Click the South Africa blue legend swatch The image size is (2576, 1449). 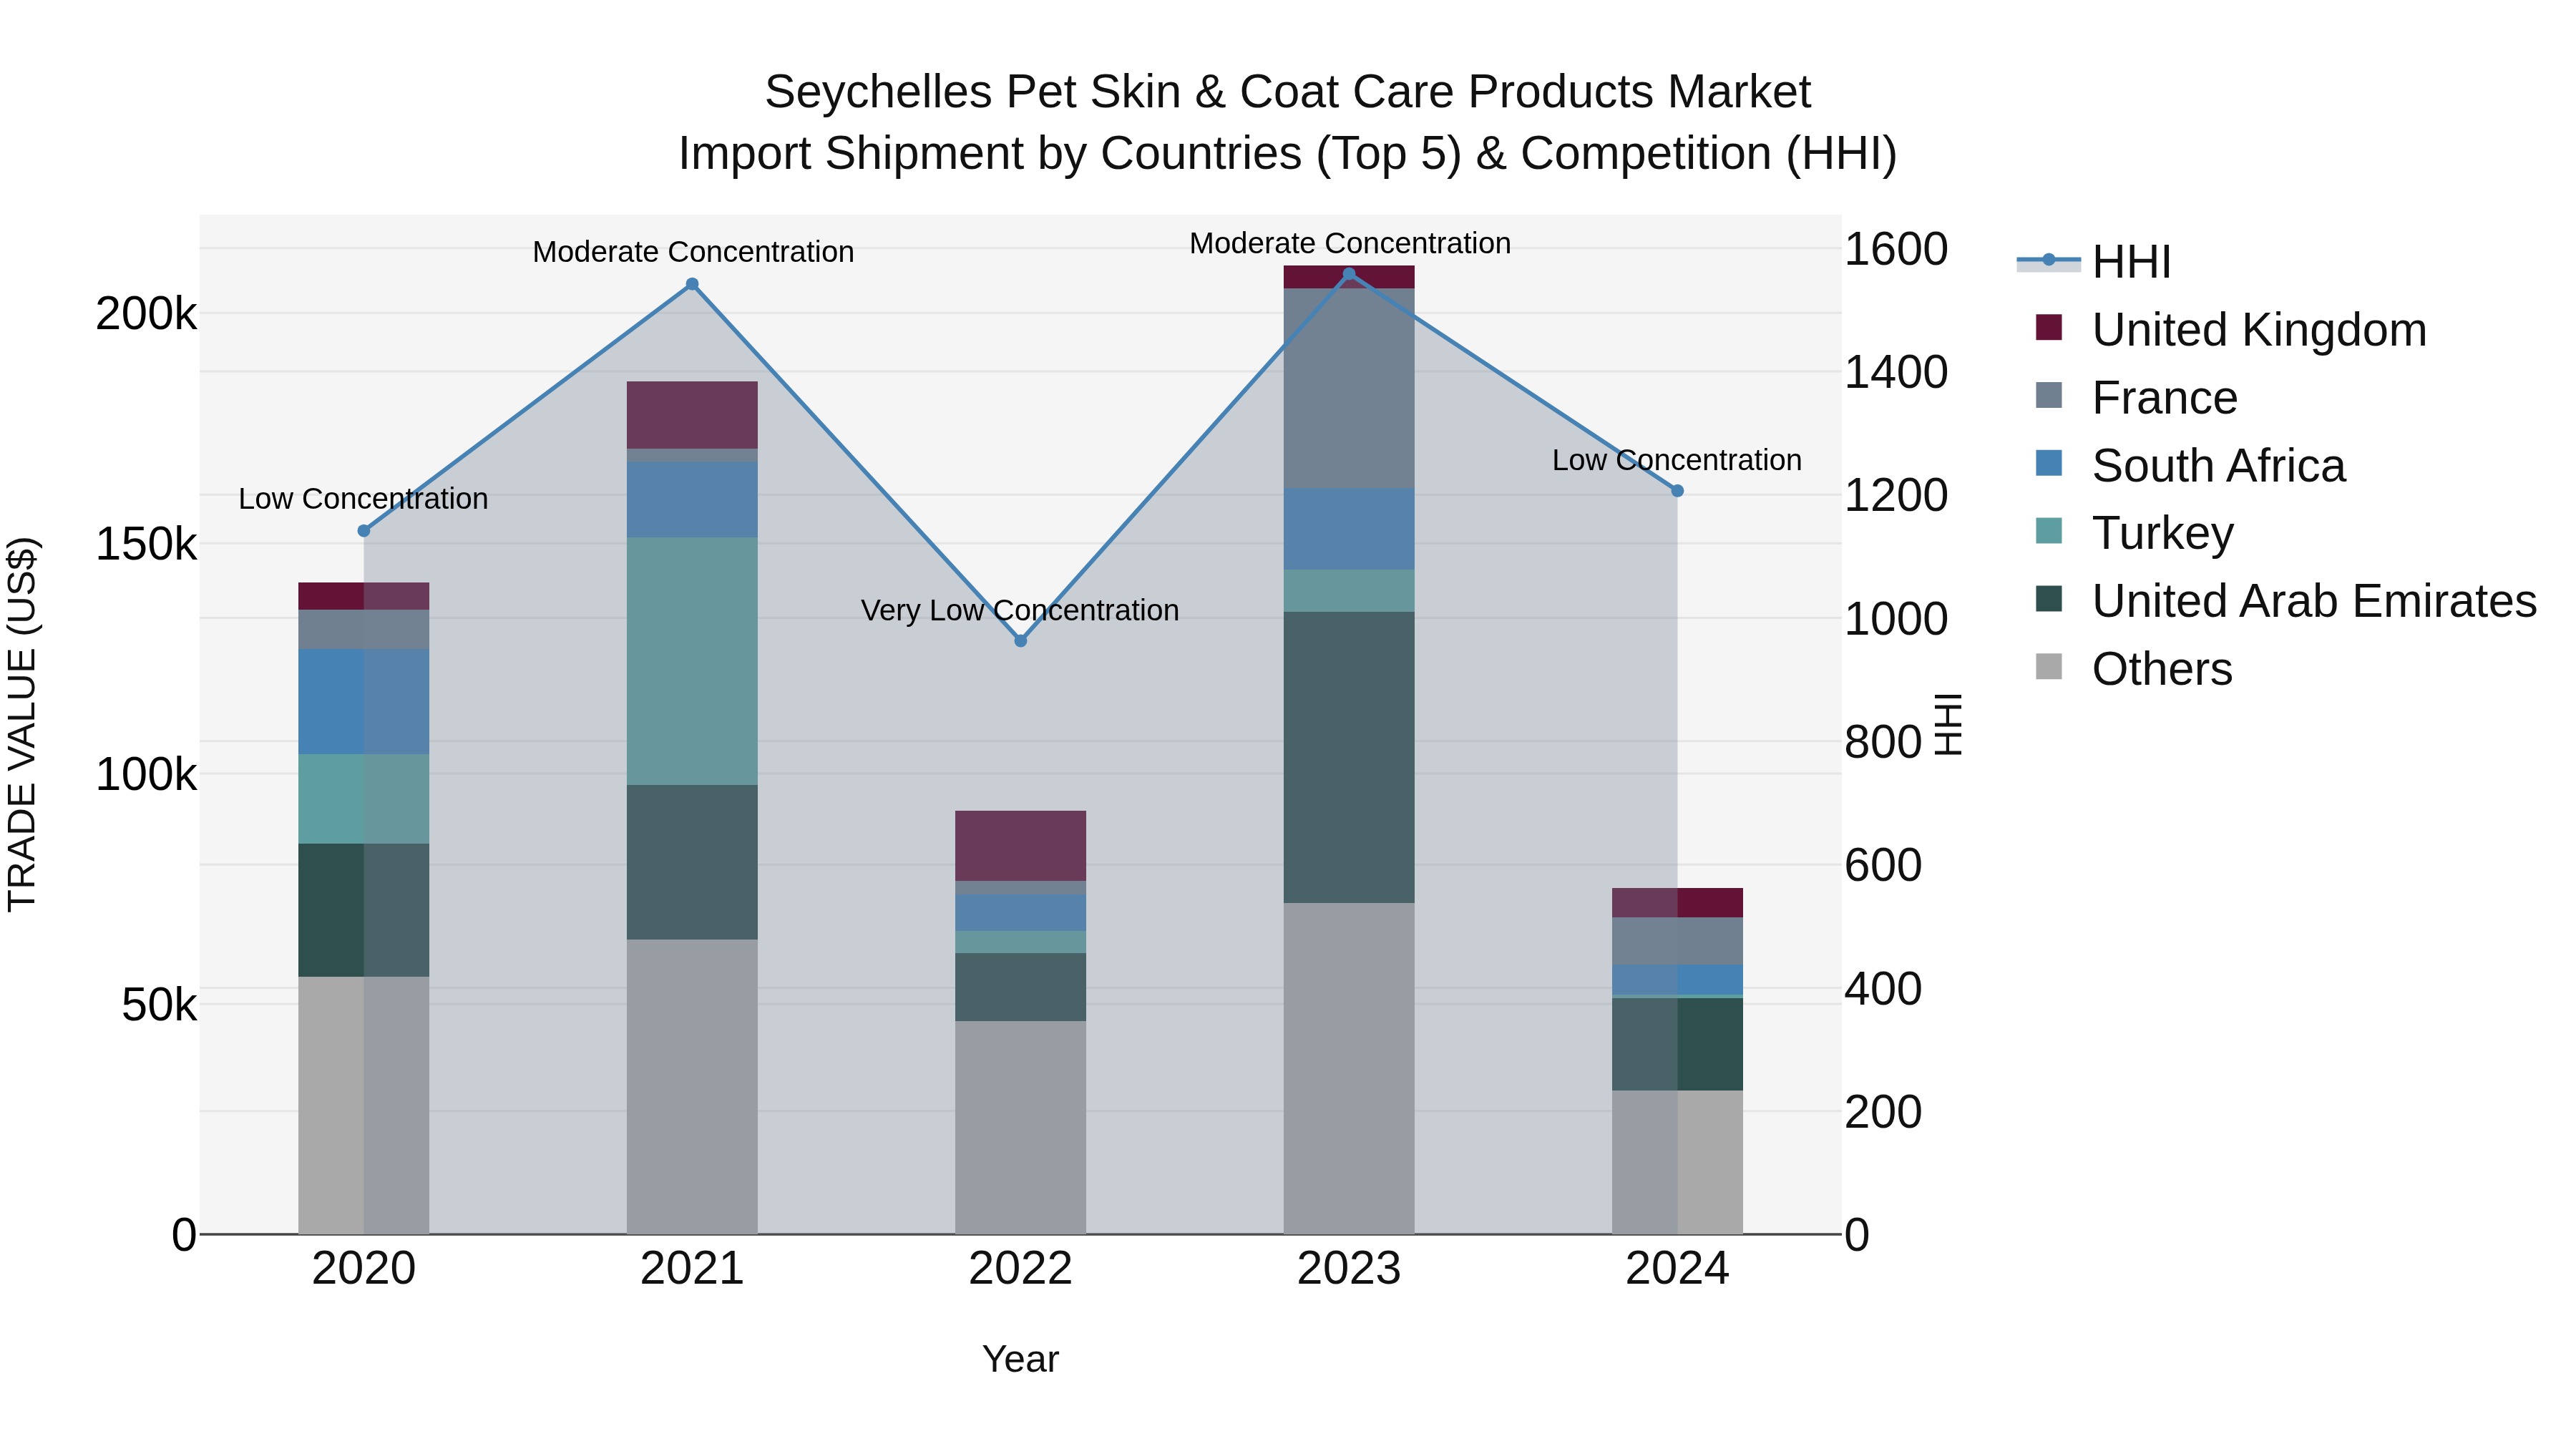click(2049, 463)
